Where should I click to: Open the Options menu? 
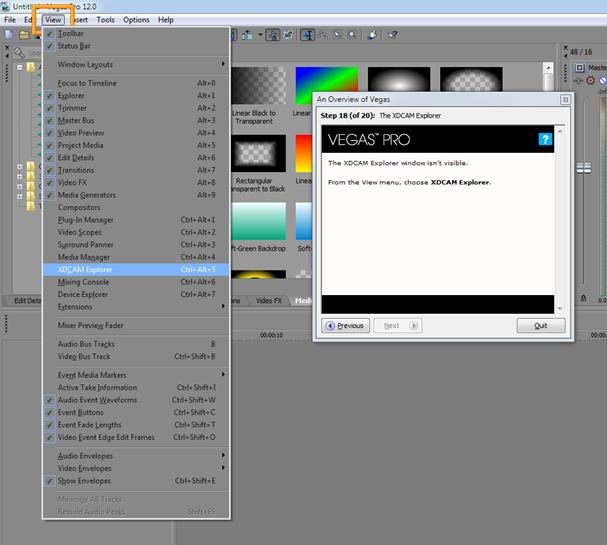click(x=136, y=20)
